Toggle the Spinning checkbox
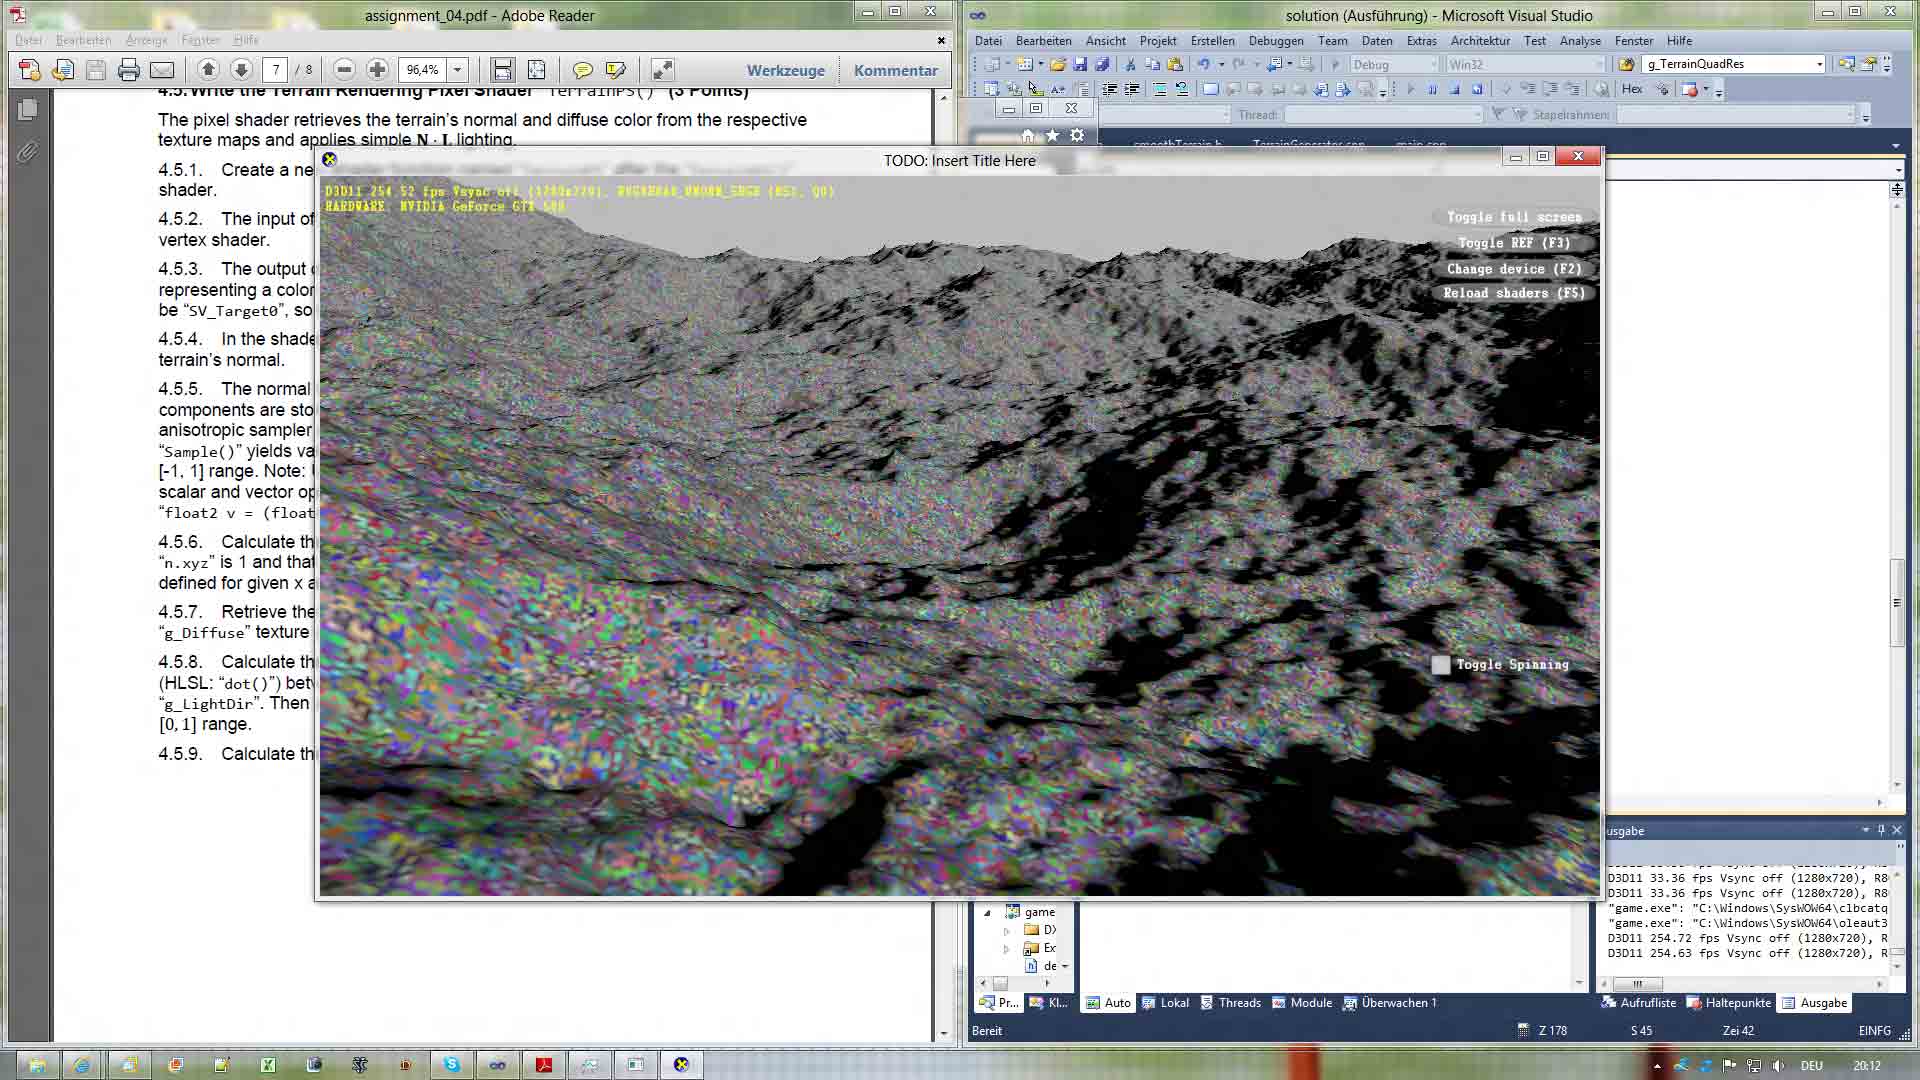This screenshot has height=1080, width=1920. 1441,665
